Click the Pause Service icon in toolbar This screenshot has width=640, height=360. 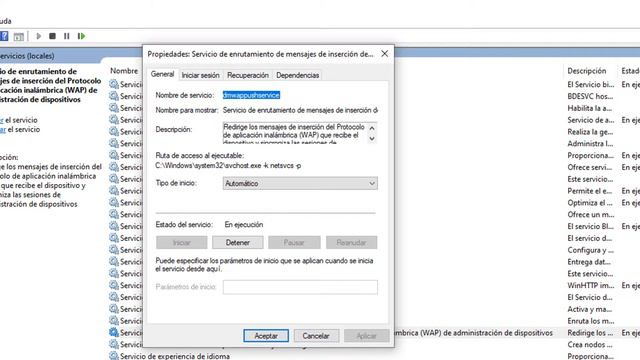pyautogui.click(x=67, y=36)
